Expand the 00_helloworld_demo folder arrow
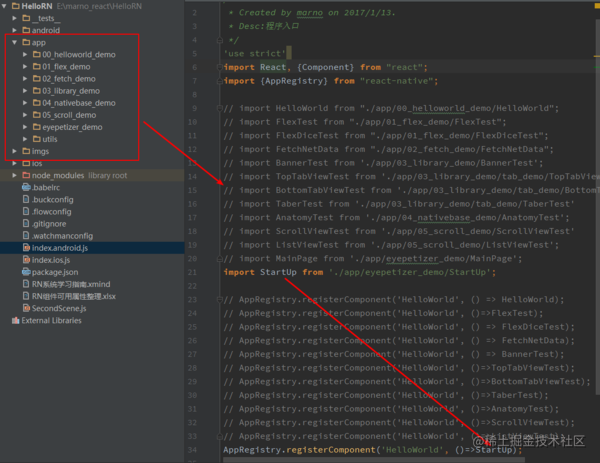The image size is (600, 463). pyautogui.click(x=25, y=54)
